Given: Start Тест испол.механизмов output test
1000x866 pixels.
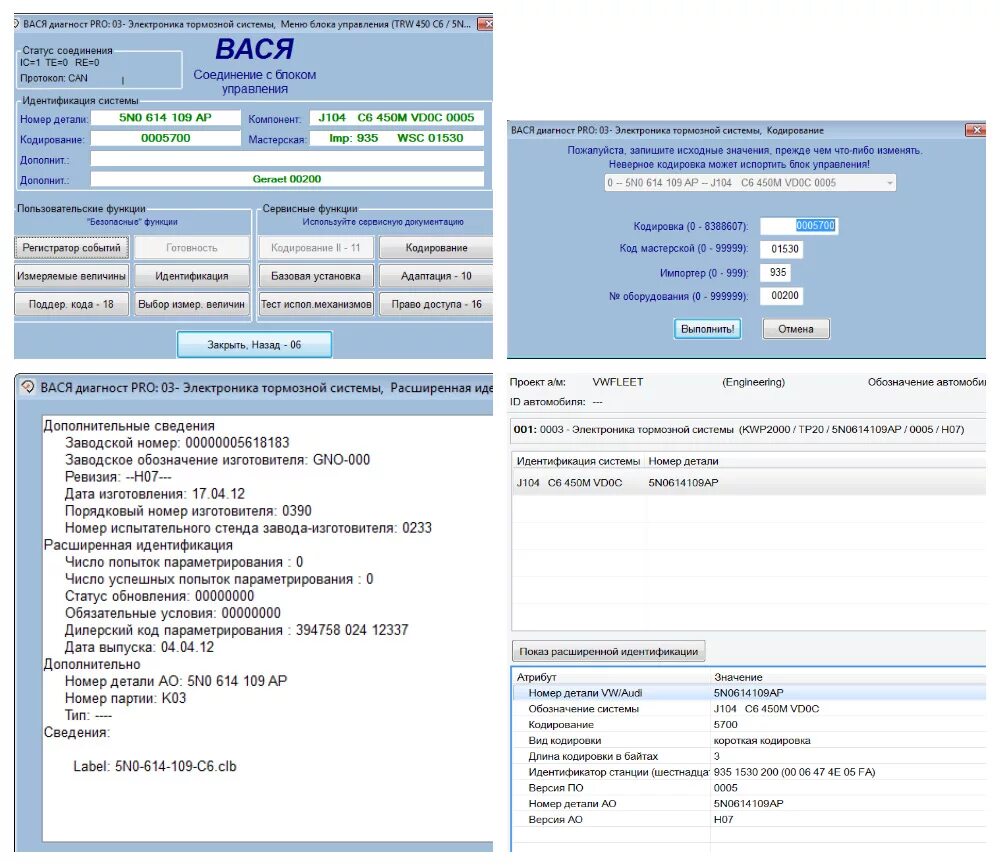Looking at the screenshot, I should click(316, 304).
